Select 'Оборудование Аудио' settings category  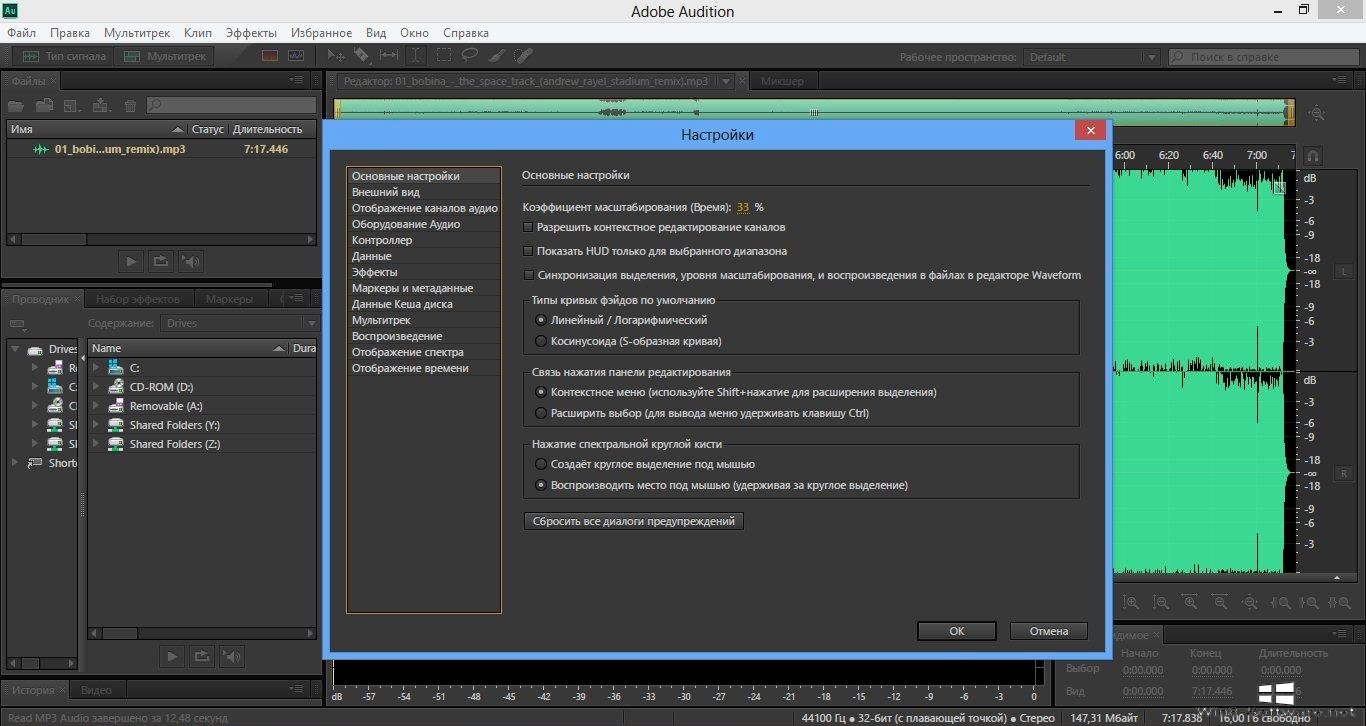coord(424,224)
